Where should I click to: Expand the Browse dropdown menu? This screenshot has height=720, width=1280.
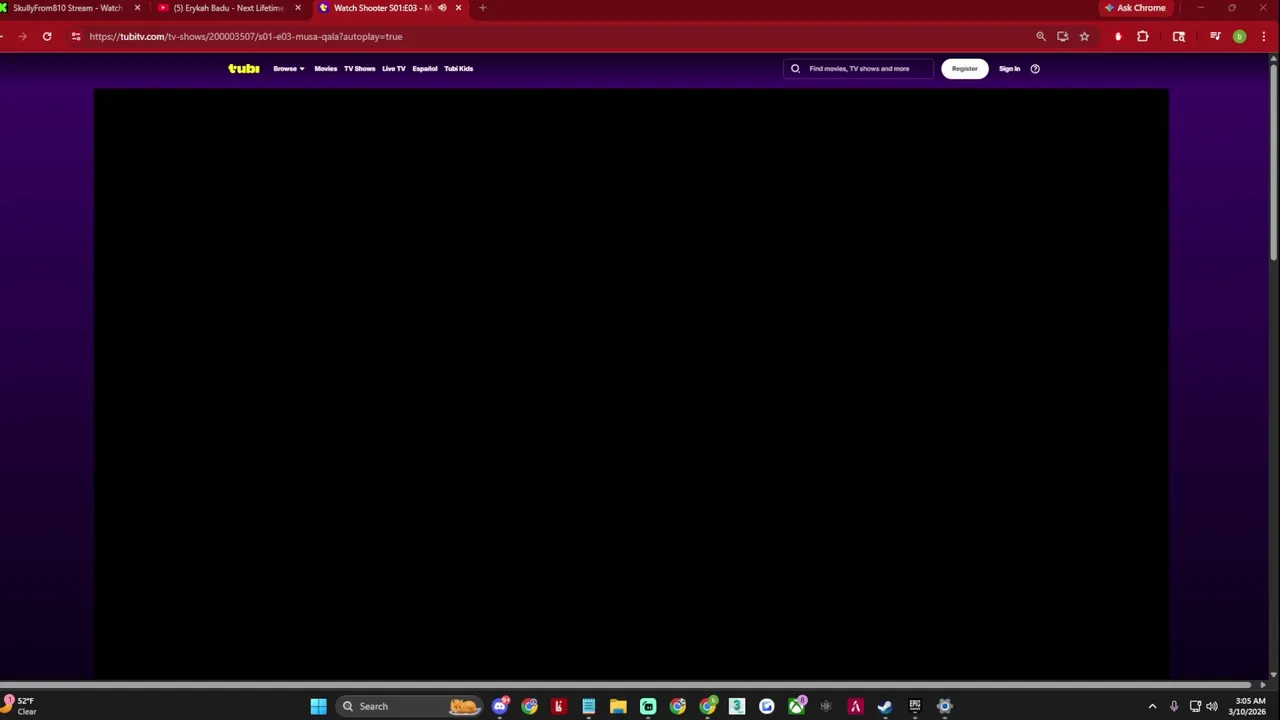click(288, 69)
